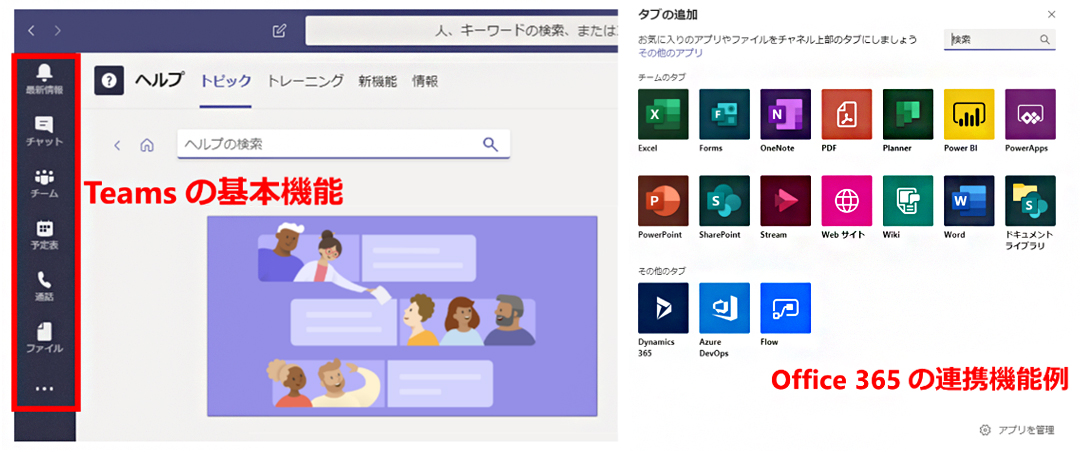Add the SharePoint tab app
Screen dimensions: 1083x452
click(725, 200)
